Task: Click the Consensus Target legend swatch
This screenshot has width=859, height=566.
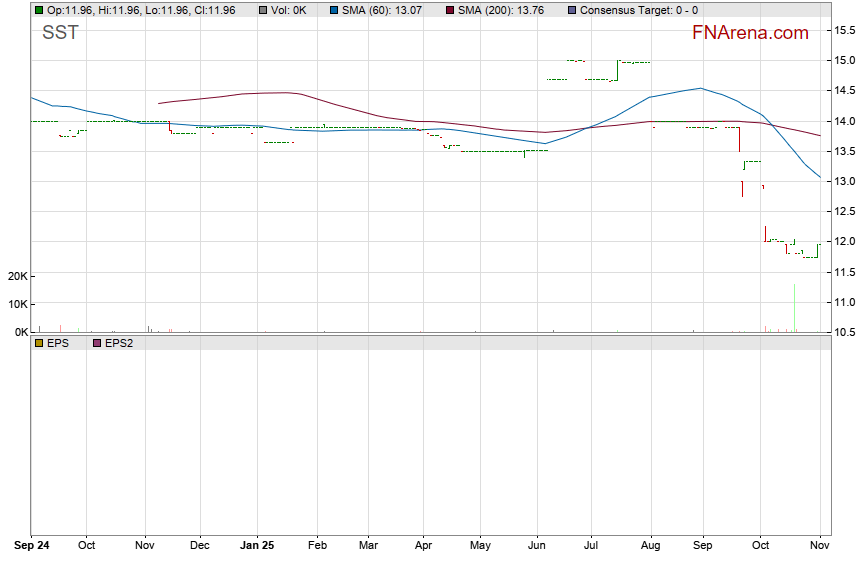Action: click(x=571, y=10)
